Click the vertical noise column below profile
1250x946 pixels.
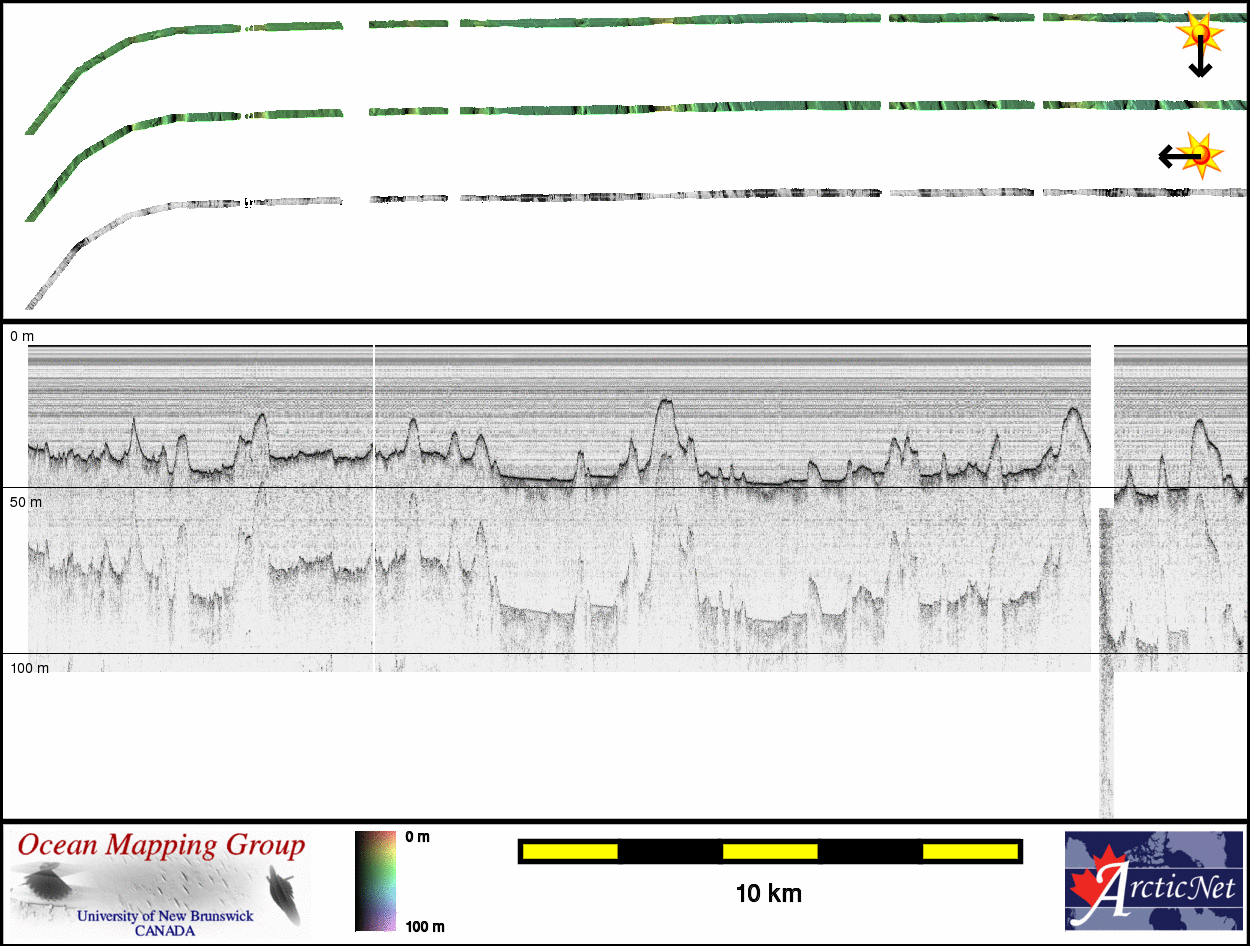[1105, 740]
